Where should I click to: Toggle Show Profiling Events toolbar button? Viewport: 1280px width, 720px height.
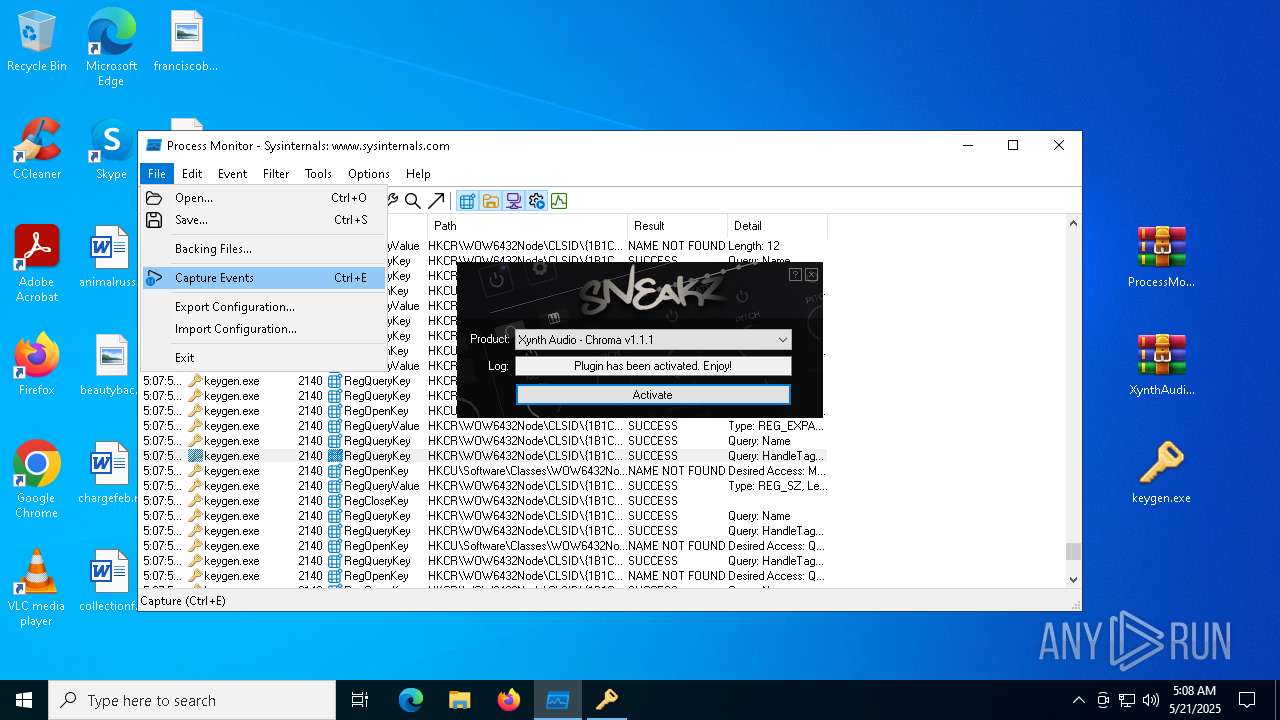[x=559, y=201]
